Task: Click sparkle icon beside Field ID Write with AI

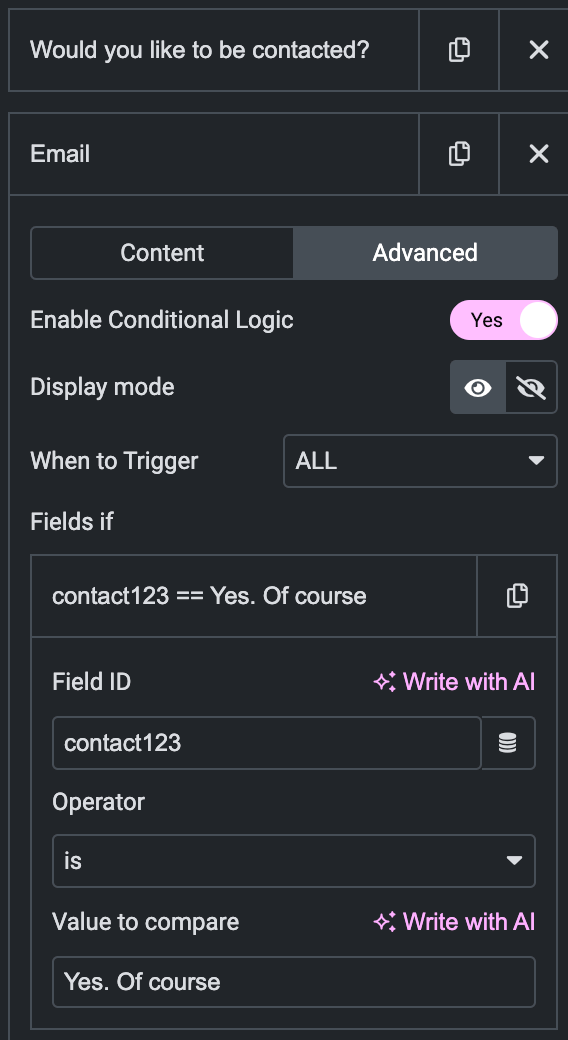Action: [x=385, y=682]
